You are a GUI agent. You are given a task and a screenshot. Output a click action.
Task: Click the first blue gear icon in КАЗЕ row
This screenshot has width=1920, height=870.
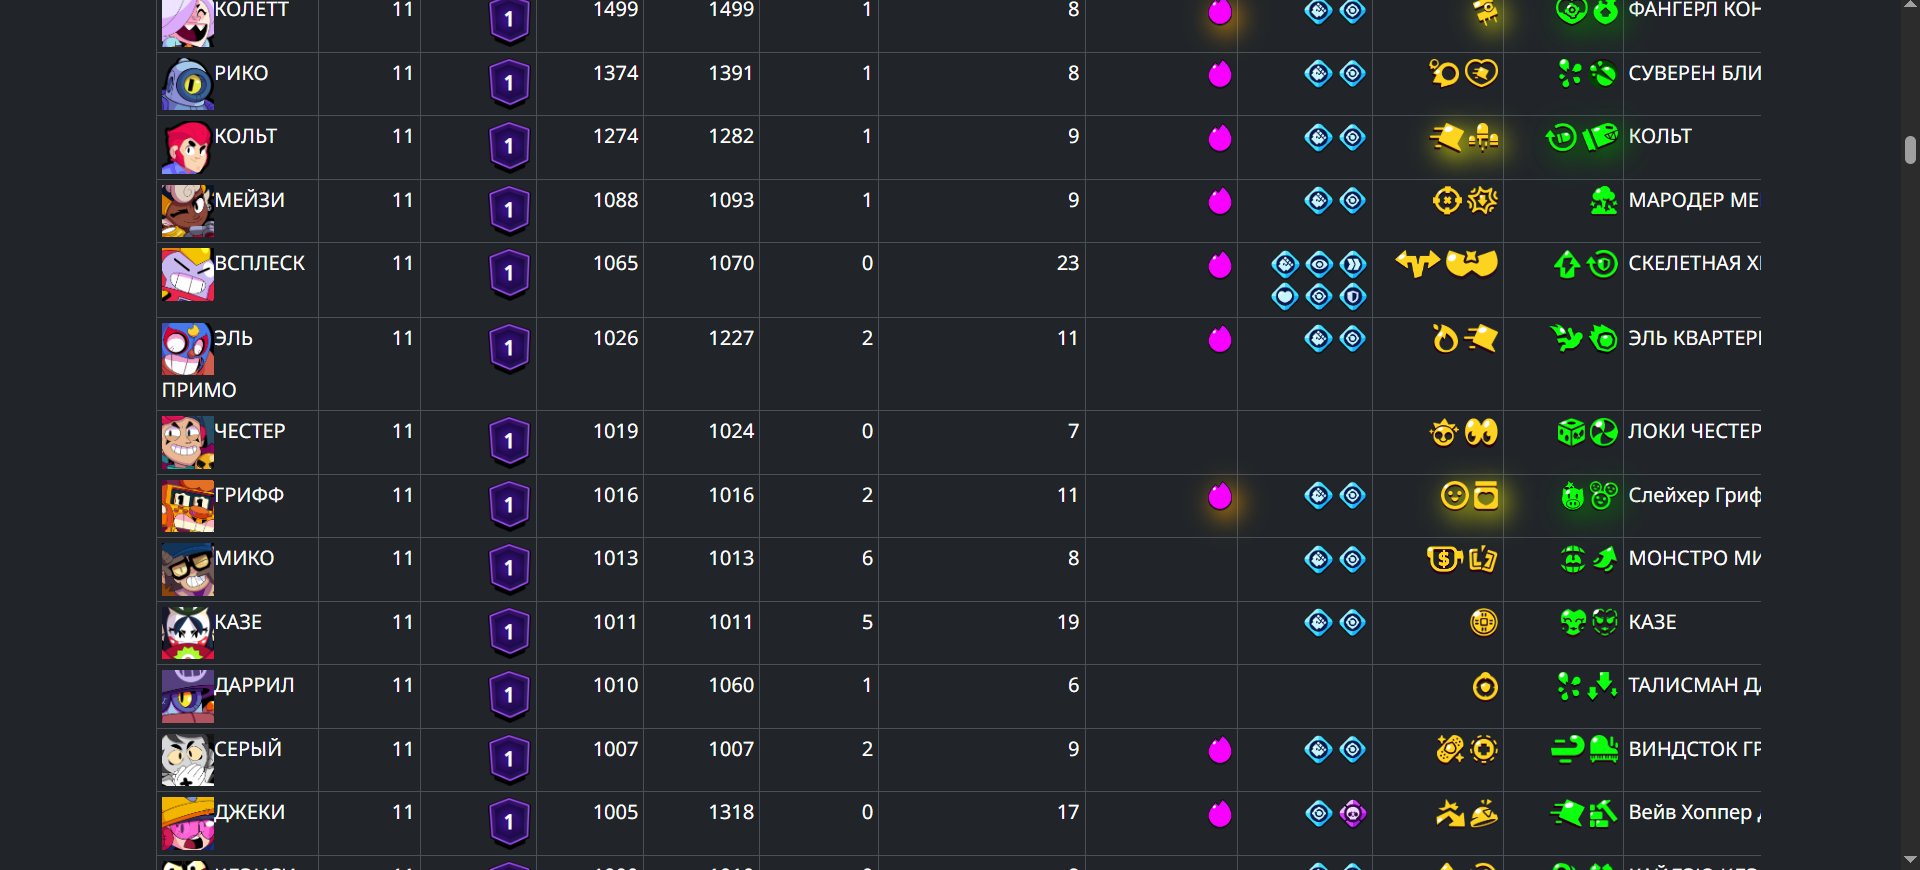pos(1319,623)
